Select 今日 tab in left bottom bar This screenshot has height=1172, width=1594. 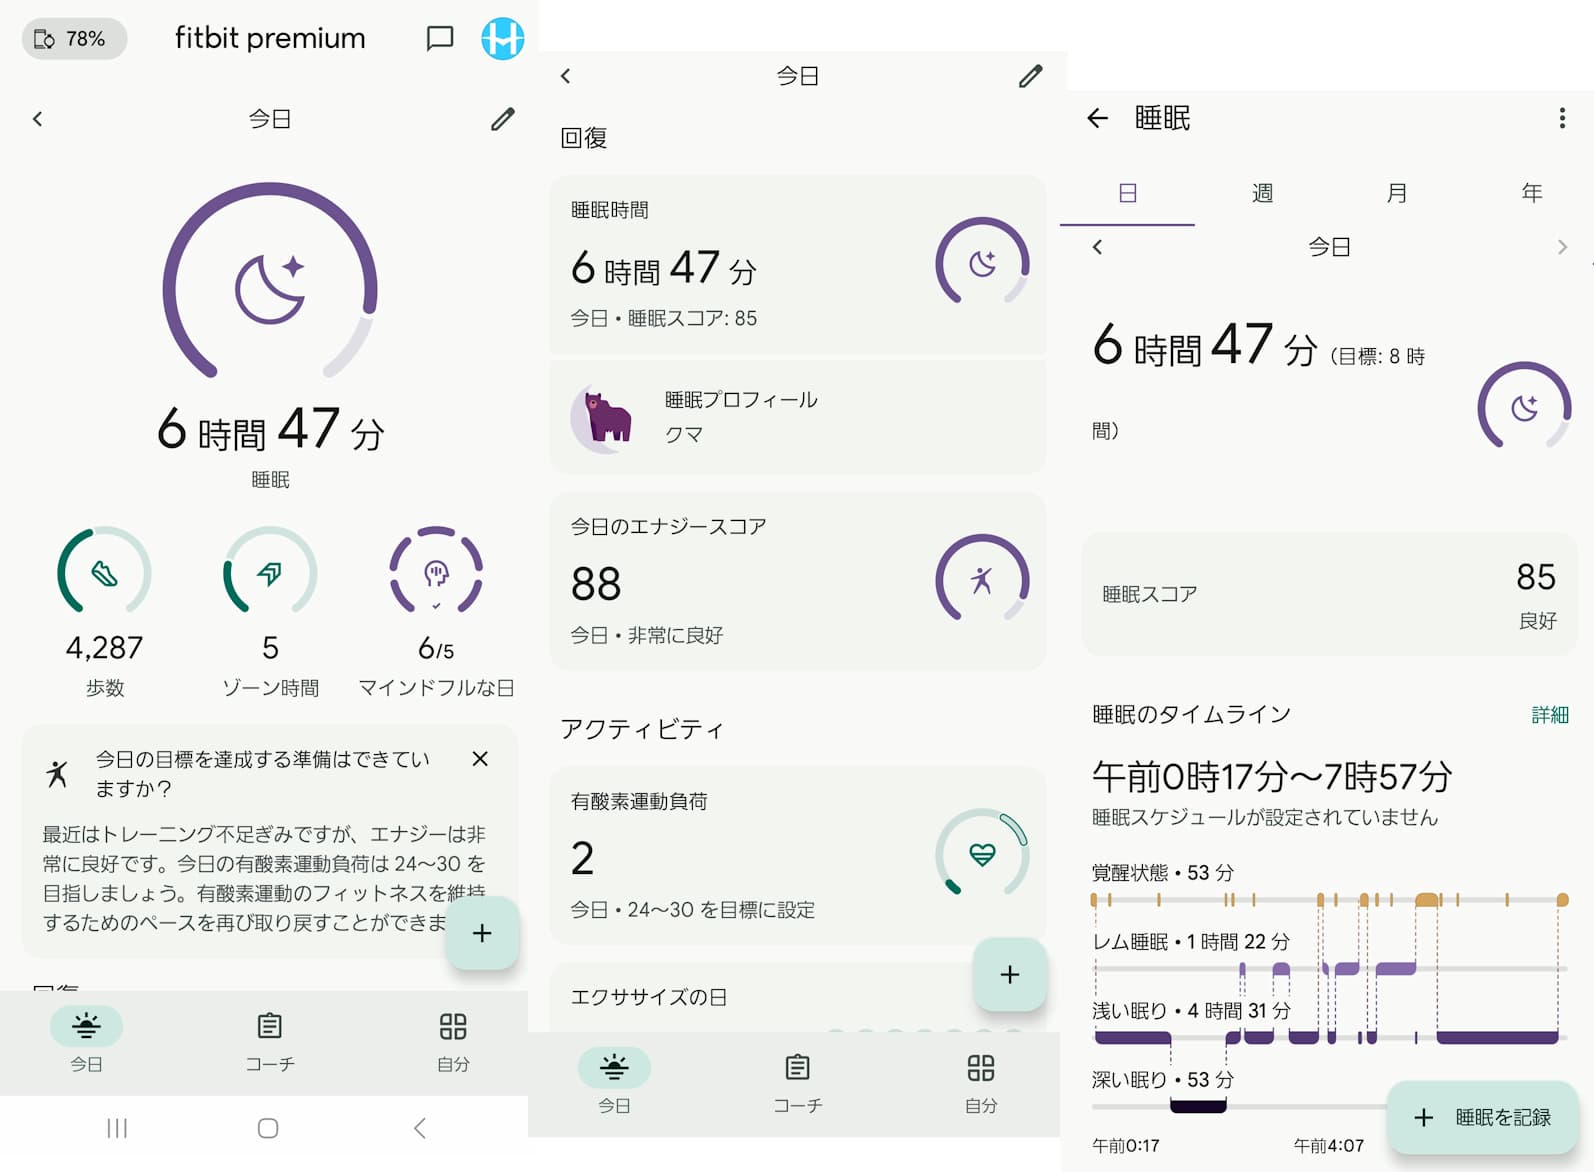coord(86,1041)
